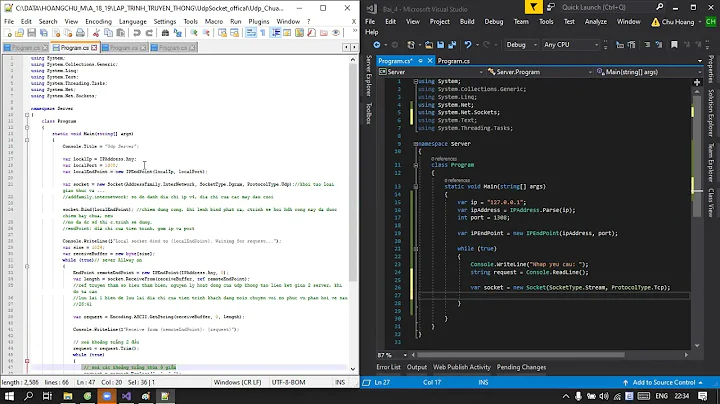The image size is (720, 404).
Task: Collapse class Program fold in Notepad++
Action: coord(27,127)
